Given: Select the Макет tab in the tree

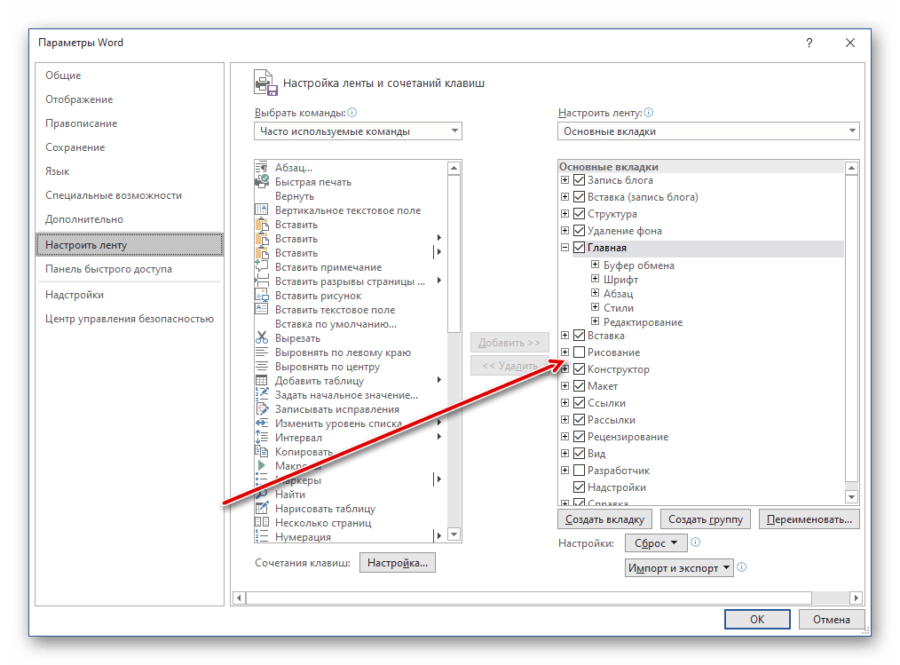Looking at the screenshot, I should coord(602,386).
